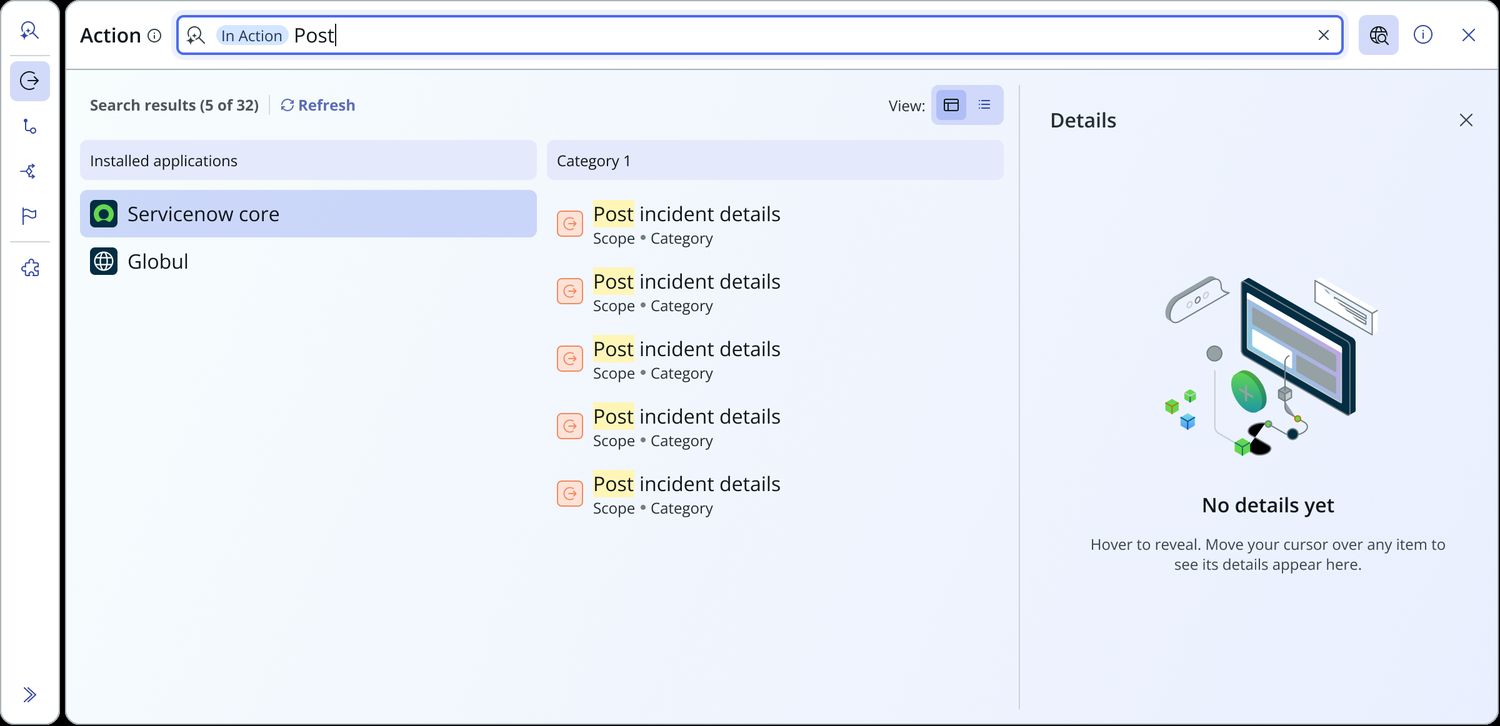Open the info button next to globe
The height and width of the screenshot is (726, 1500).
pyautogui.click(x=1423, y=35)
